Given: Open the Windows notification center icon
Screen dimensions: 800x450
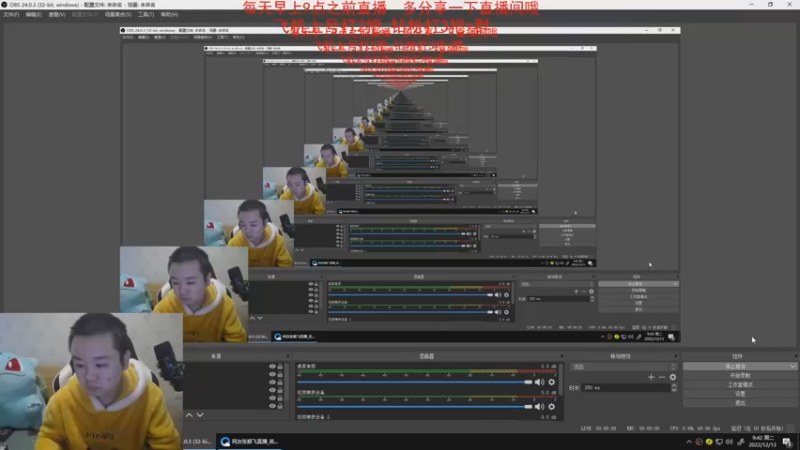Looking at the screenshot, I should pos(787,442).
